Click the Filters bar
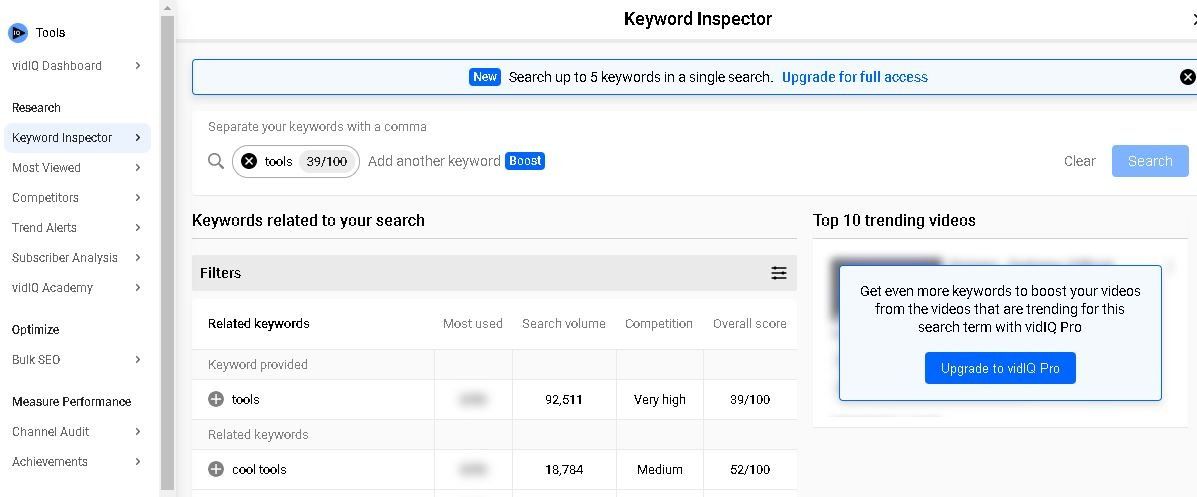Viewport: 1197px width, 497px height. click(x=494, y=273)
